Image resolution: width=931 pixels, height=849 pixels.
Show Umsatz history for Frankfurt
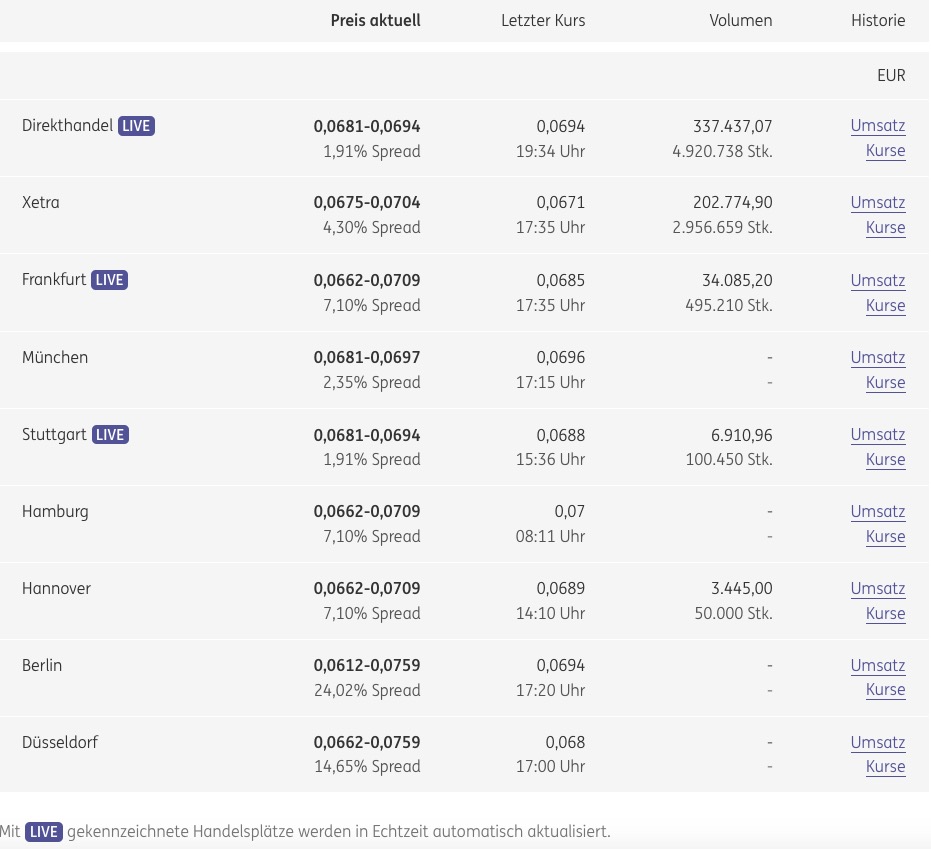(877, 281)
